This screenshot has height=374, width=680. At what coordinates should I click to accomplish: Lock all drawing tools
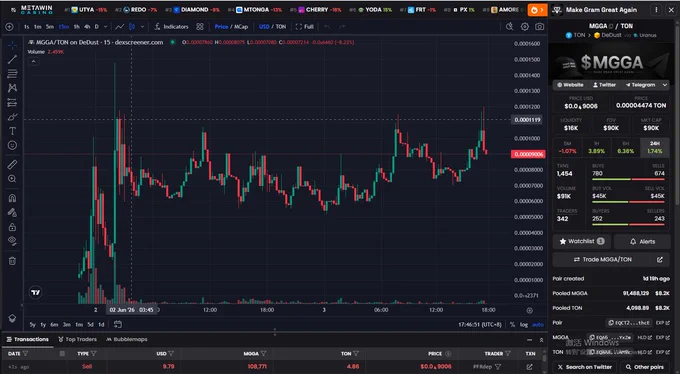tap(12, 227)
